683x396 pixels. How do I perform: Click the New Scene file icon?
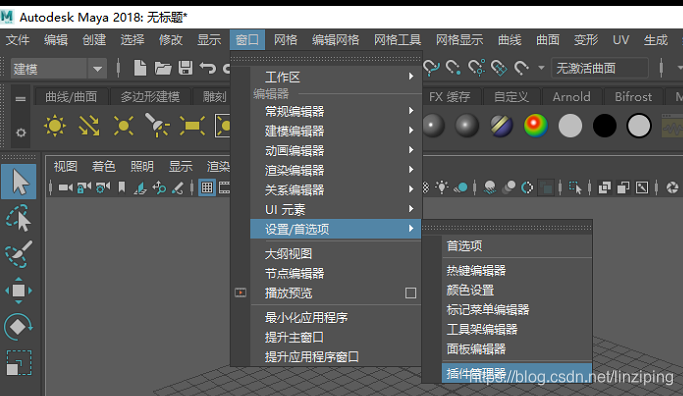[139, 68]
